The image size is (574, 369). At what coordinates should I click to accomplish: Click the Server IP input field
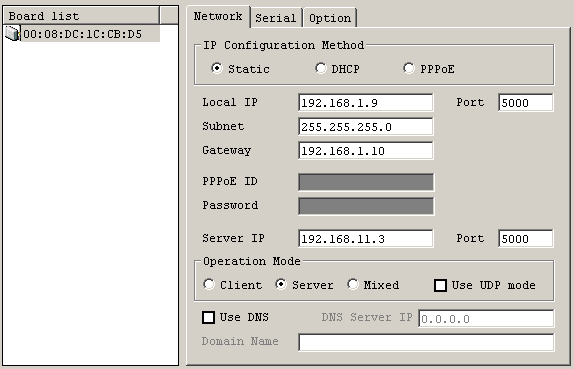coord(366,239)
